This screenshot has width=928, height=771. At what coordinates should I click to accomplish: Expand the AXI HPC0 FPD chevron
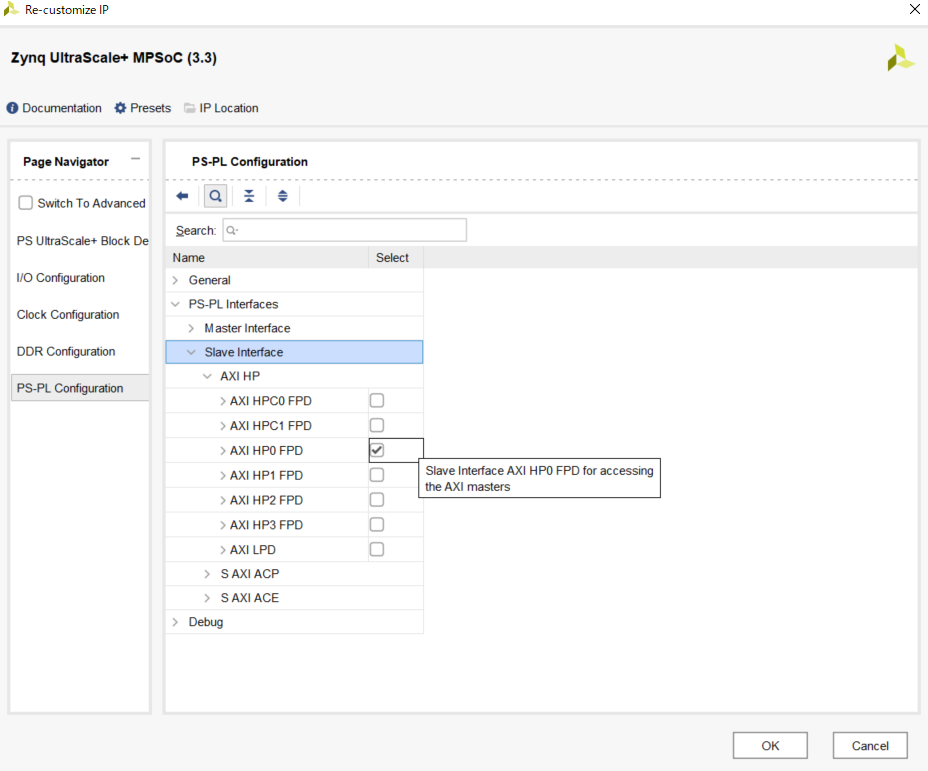[x=223, y=401]
